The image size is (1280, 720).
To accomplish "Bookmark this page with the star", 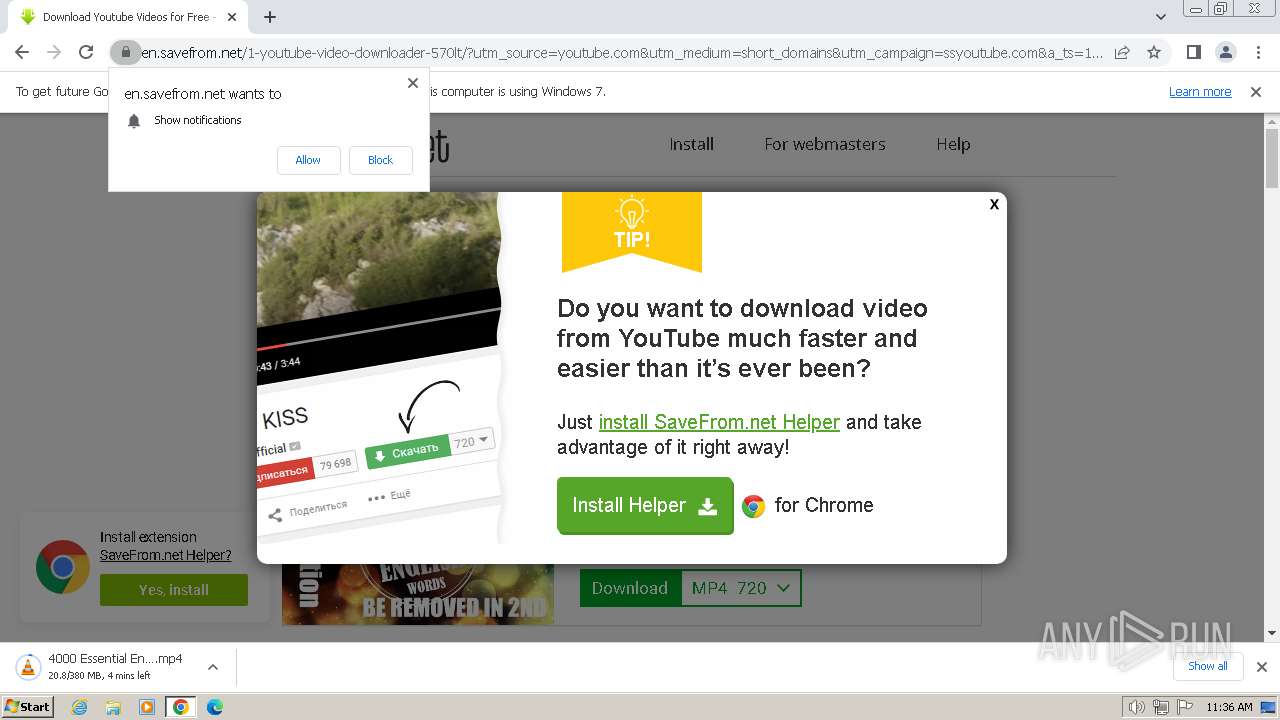I will pos(1154,52).
